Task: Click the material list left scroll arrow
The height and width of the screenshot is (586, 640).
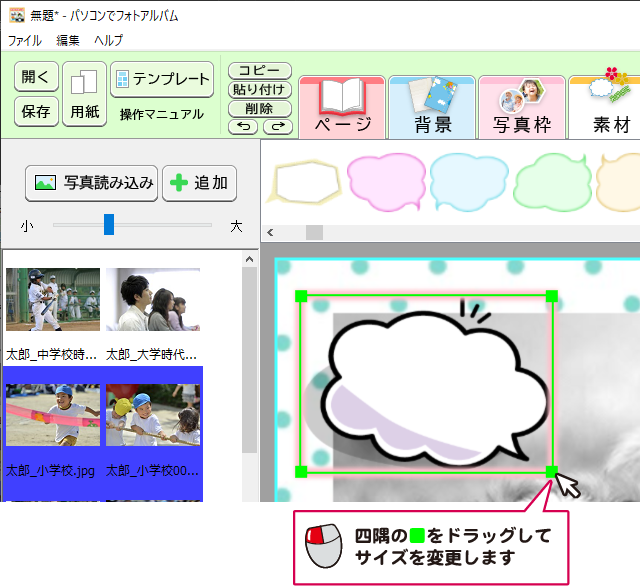Action: (x=270, y=233)
